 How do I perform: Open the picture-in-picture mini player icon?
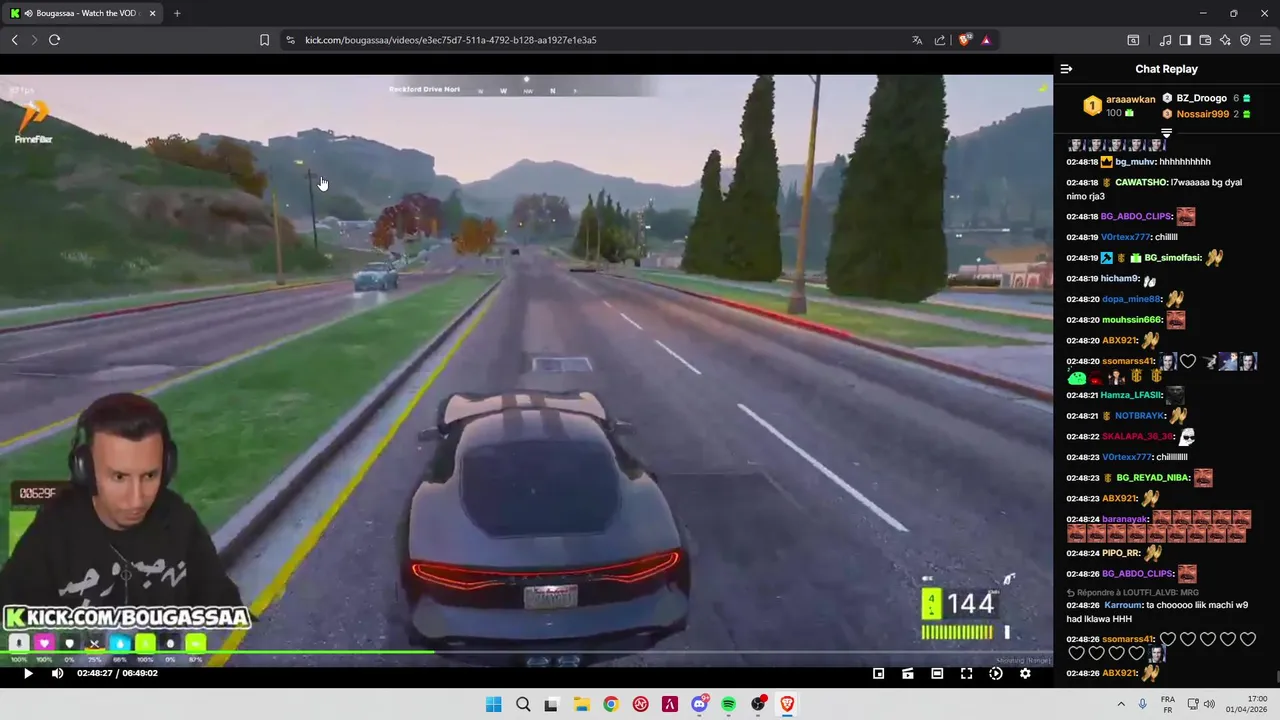click(878, 674)
